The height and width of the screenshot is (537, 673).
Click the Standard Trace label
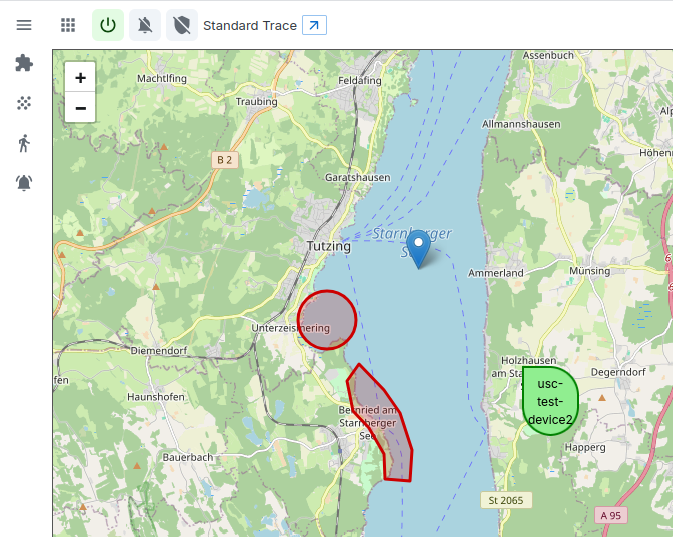tap(249, 25)
